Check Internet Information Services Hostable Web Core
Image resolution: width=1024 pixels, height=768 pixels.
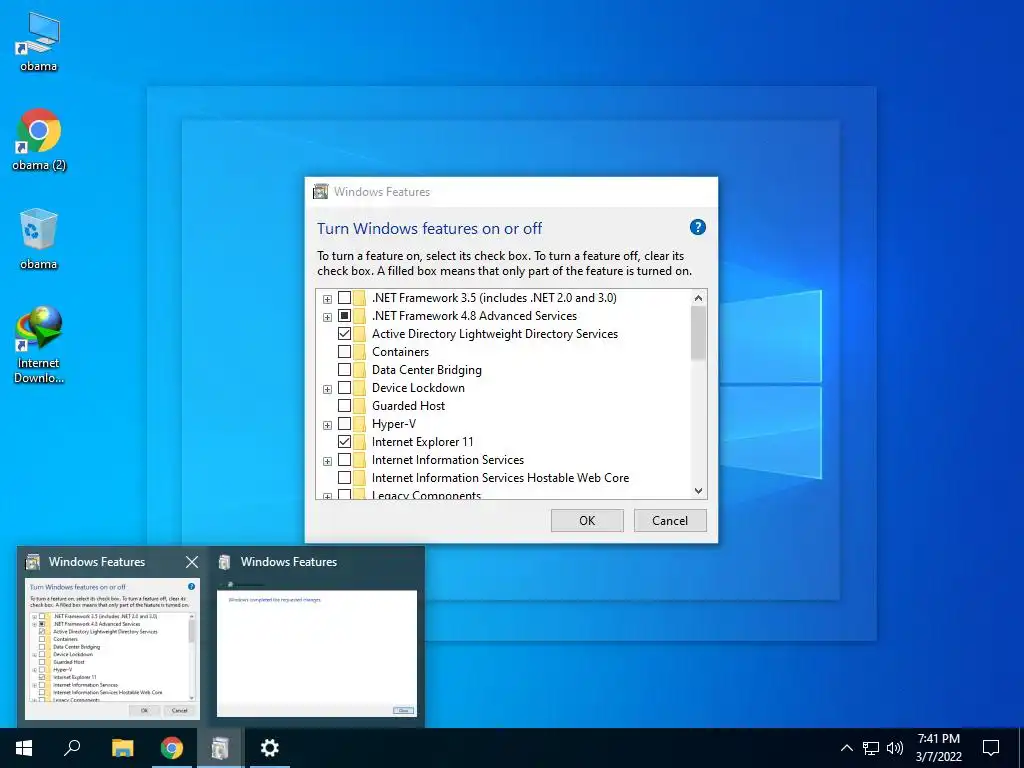344,477
